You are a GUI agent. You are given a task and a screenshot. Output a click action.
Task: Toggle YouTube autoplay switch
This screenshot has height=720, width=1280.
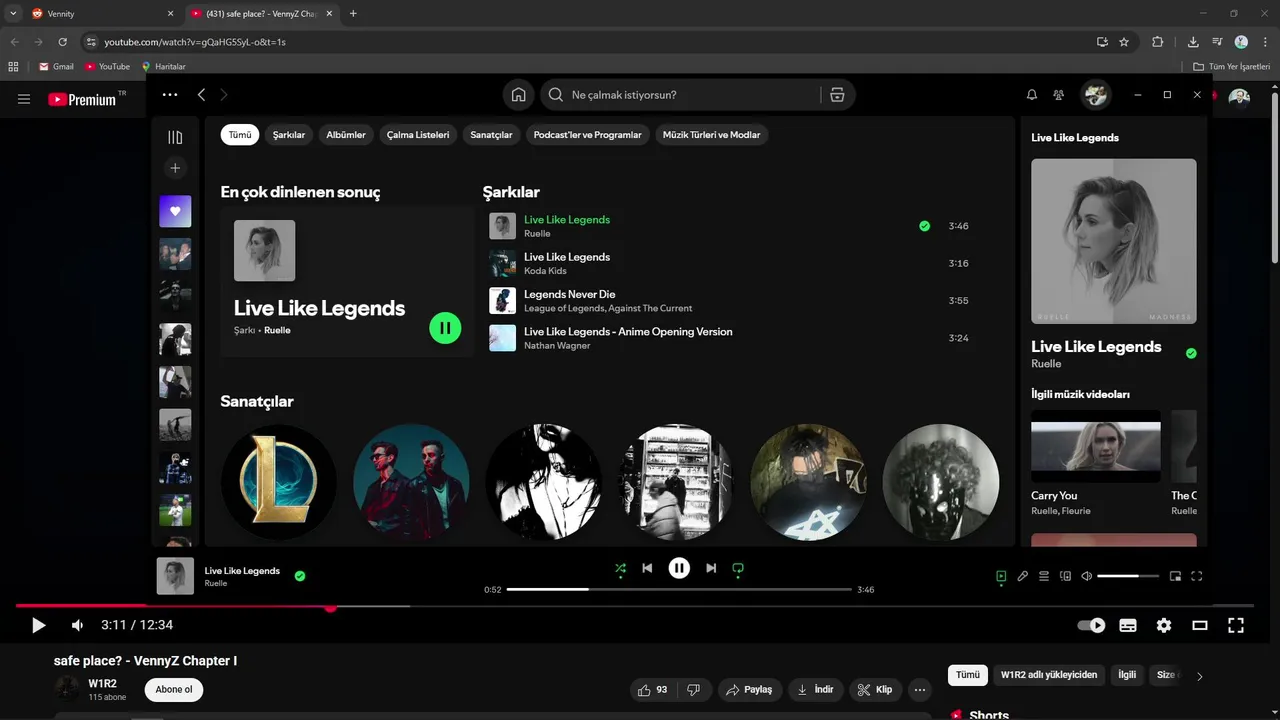coord(1091,625)
